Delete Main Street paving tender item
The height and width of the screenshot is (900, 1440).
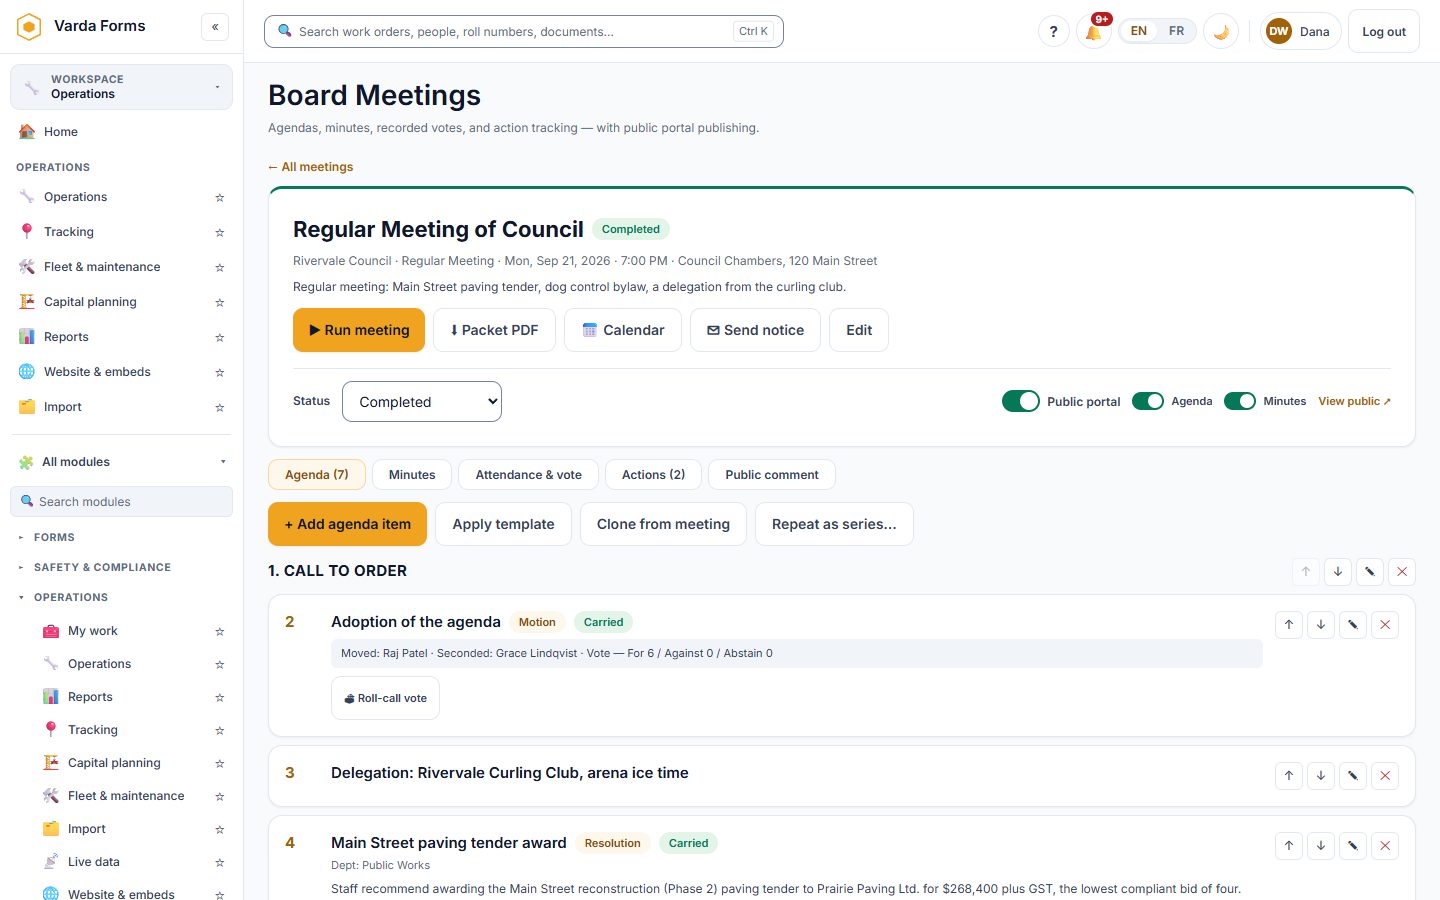[1385, 846]
